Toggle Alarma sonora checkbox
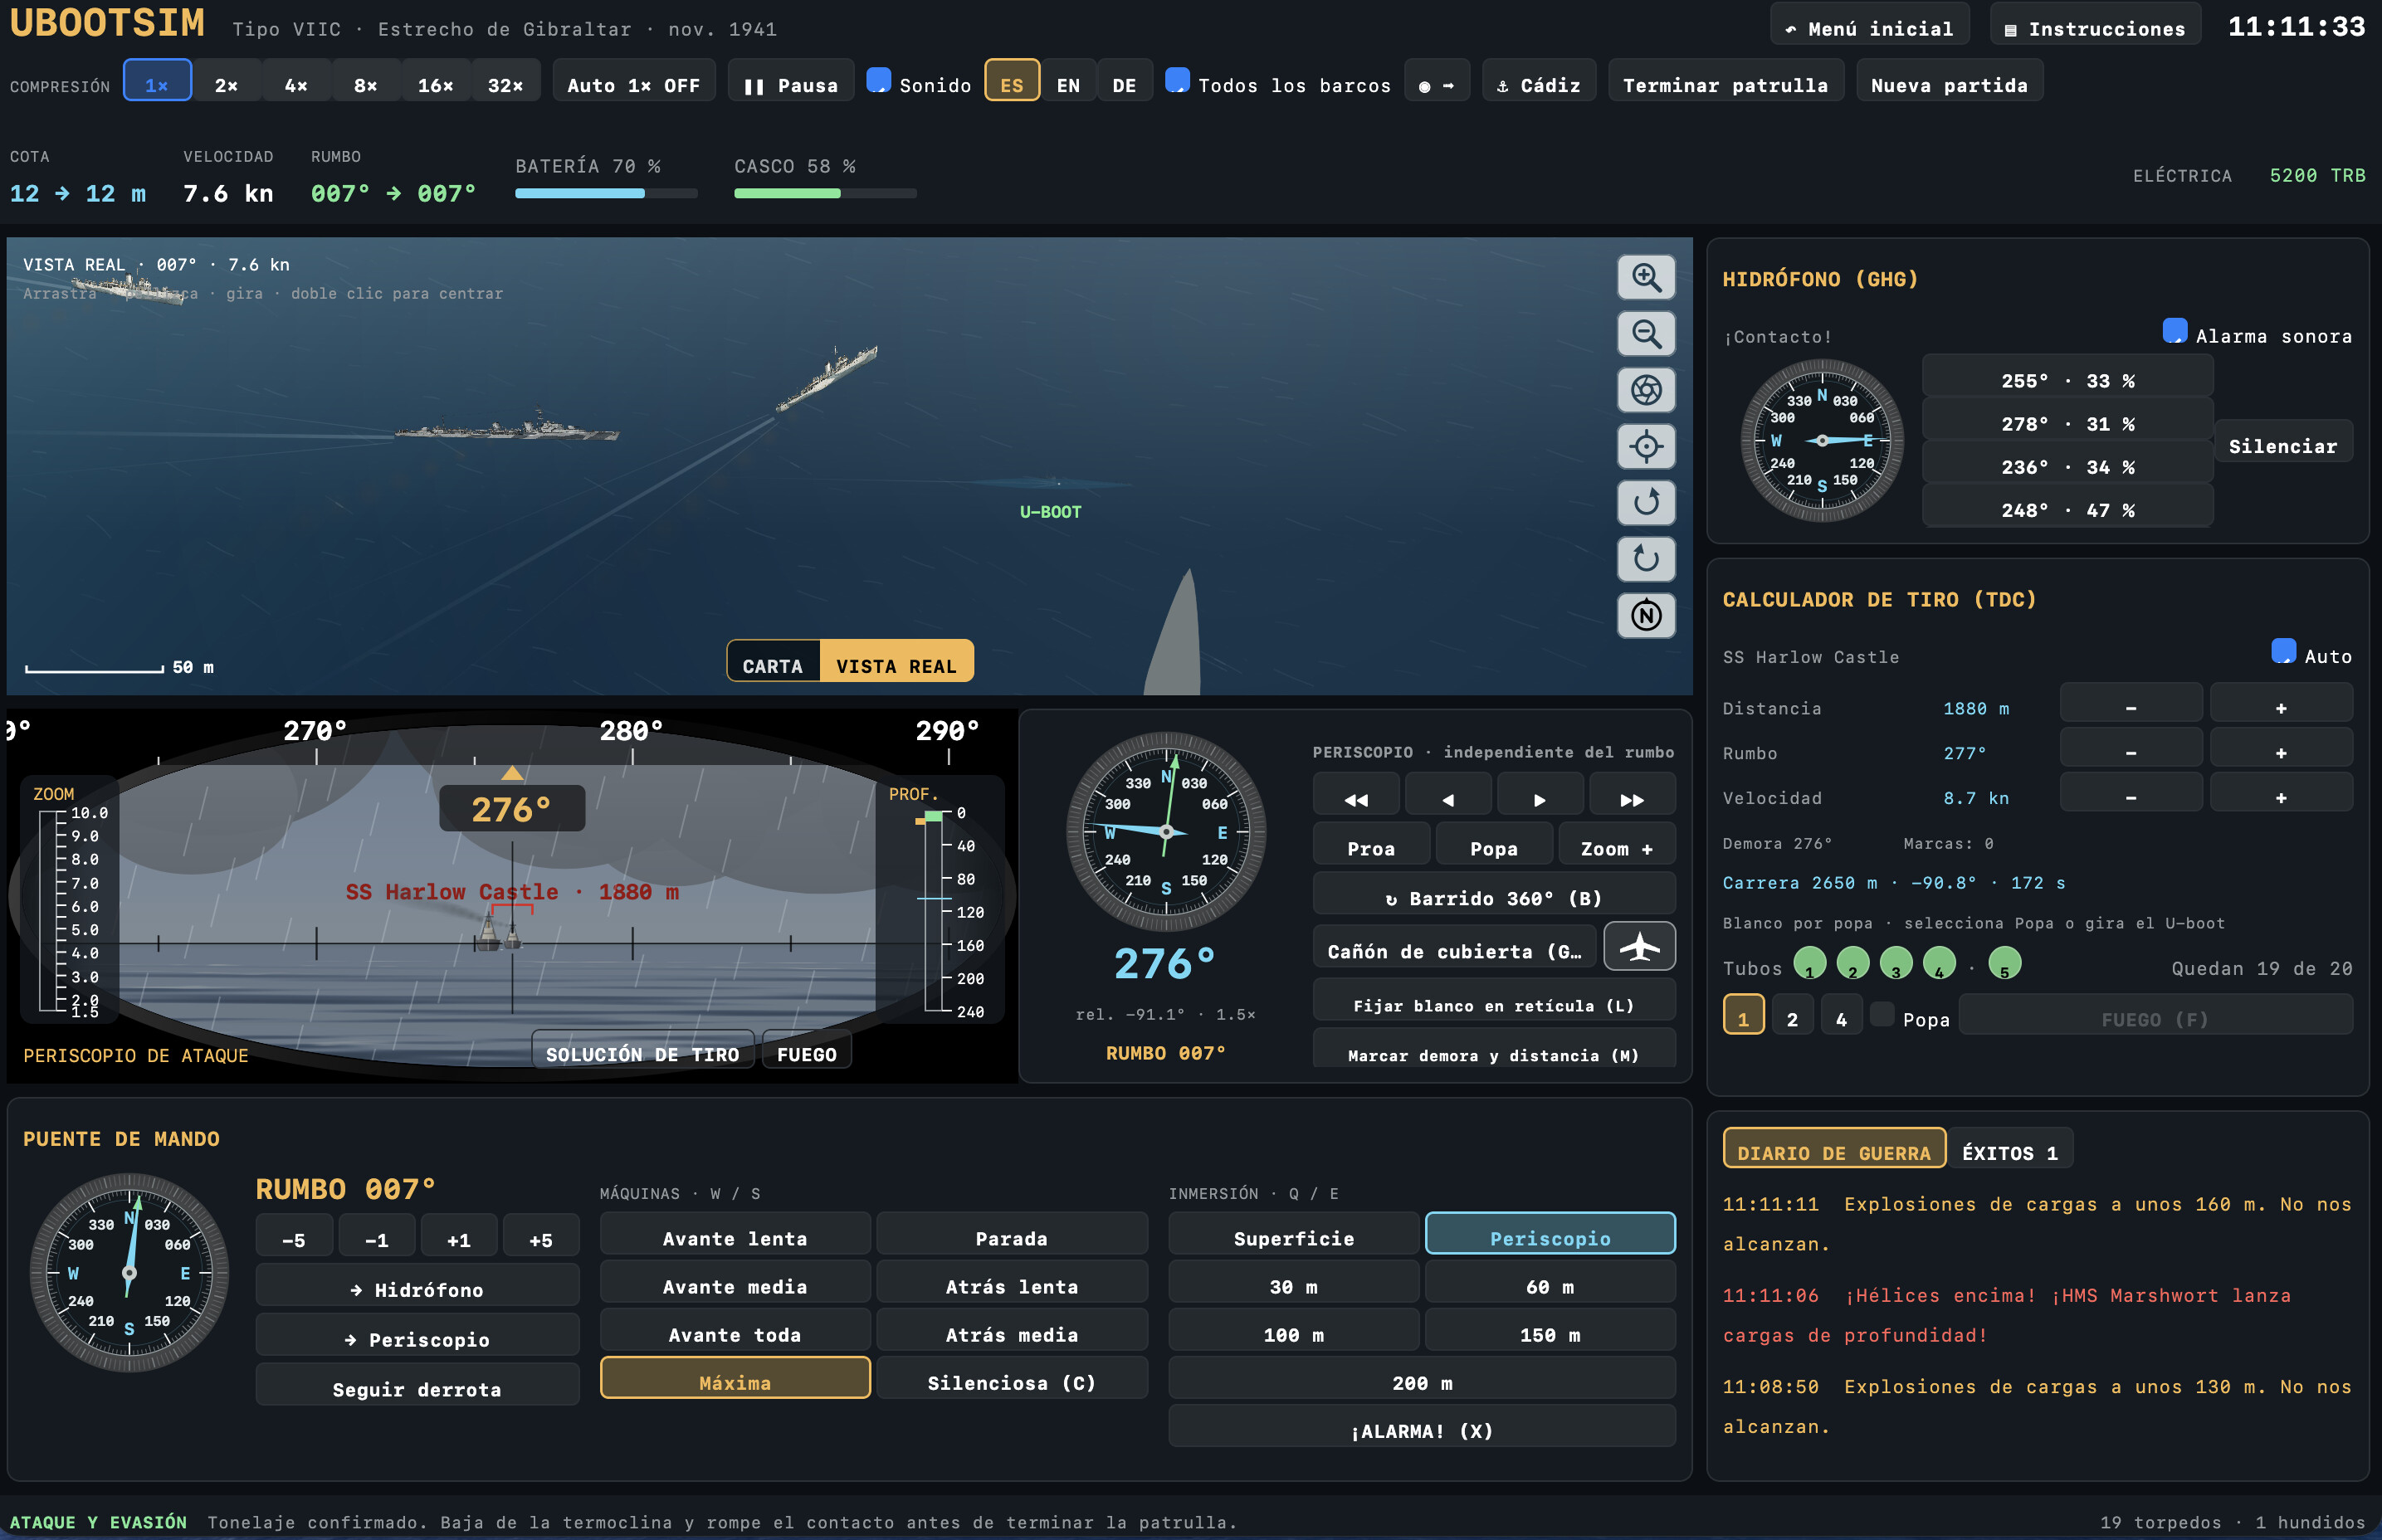Screen dimensions: 2382x1540 2174,331
